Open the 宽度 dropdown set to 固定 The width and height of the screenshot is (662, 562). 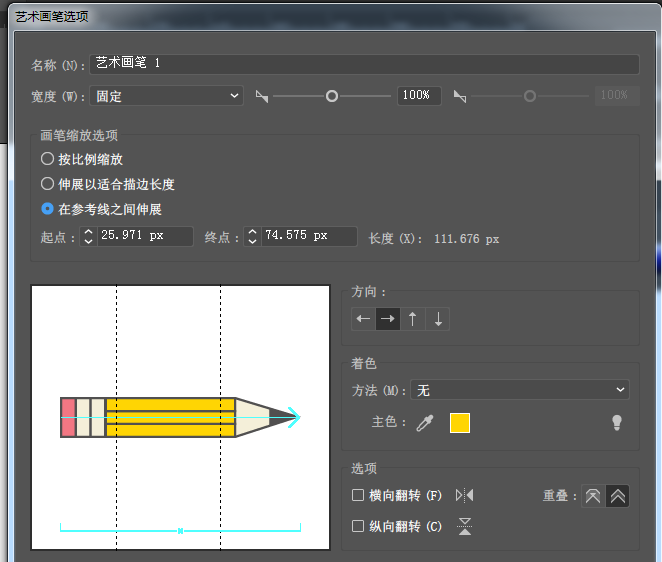coord(166,96)
